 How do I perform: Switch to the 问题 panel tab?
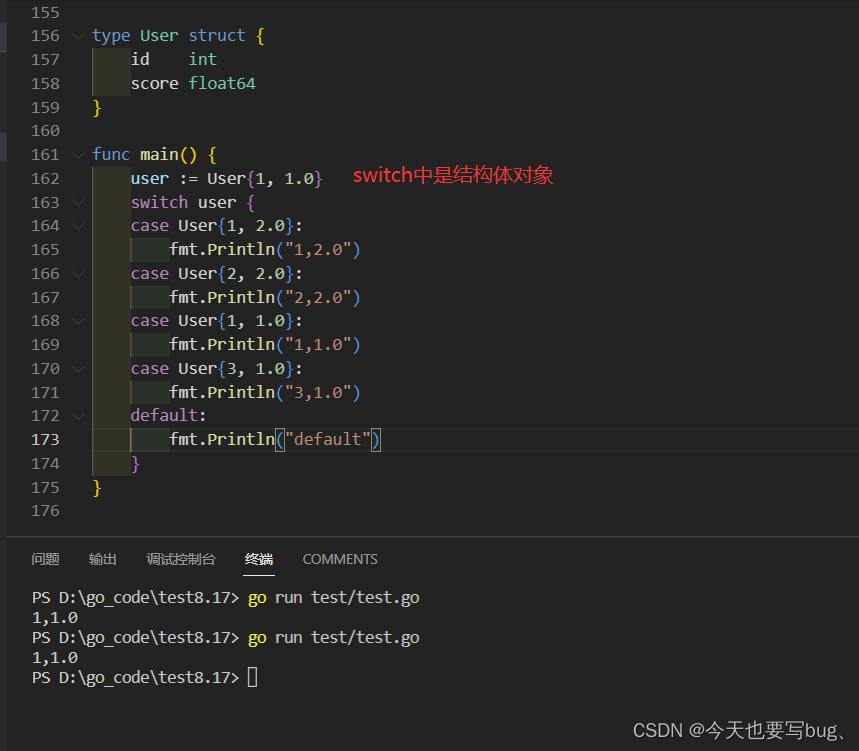point(46,559)
